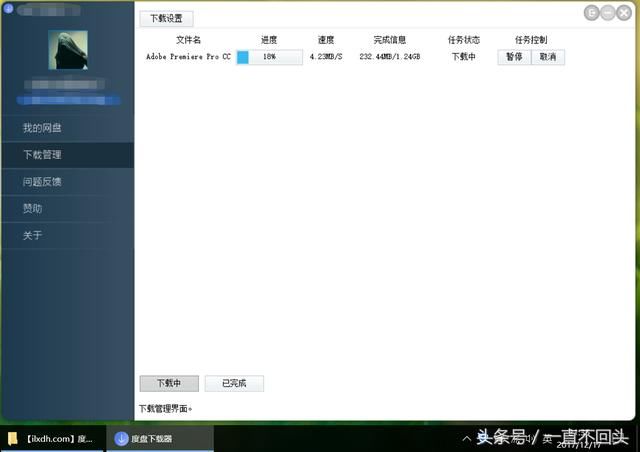Image resolution: width=640 pixels, height=452 pixels.
Task: Click the 任务状态 column header
Action: pyautogui.click(x=464, y=40)
